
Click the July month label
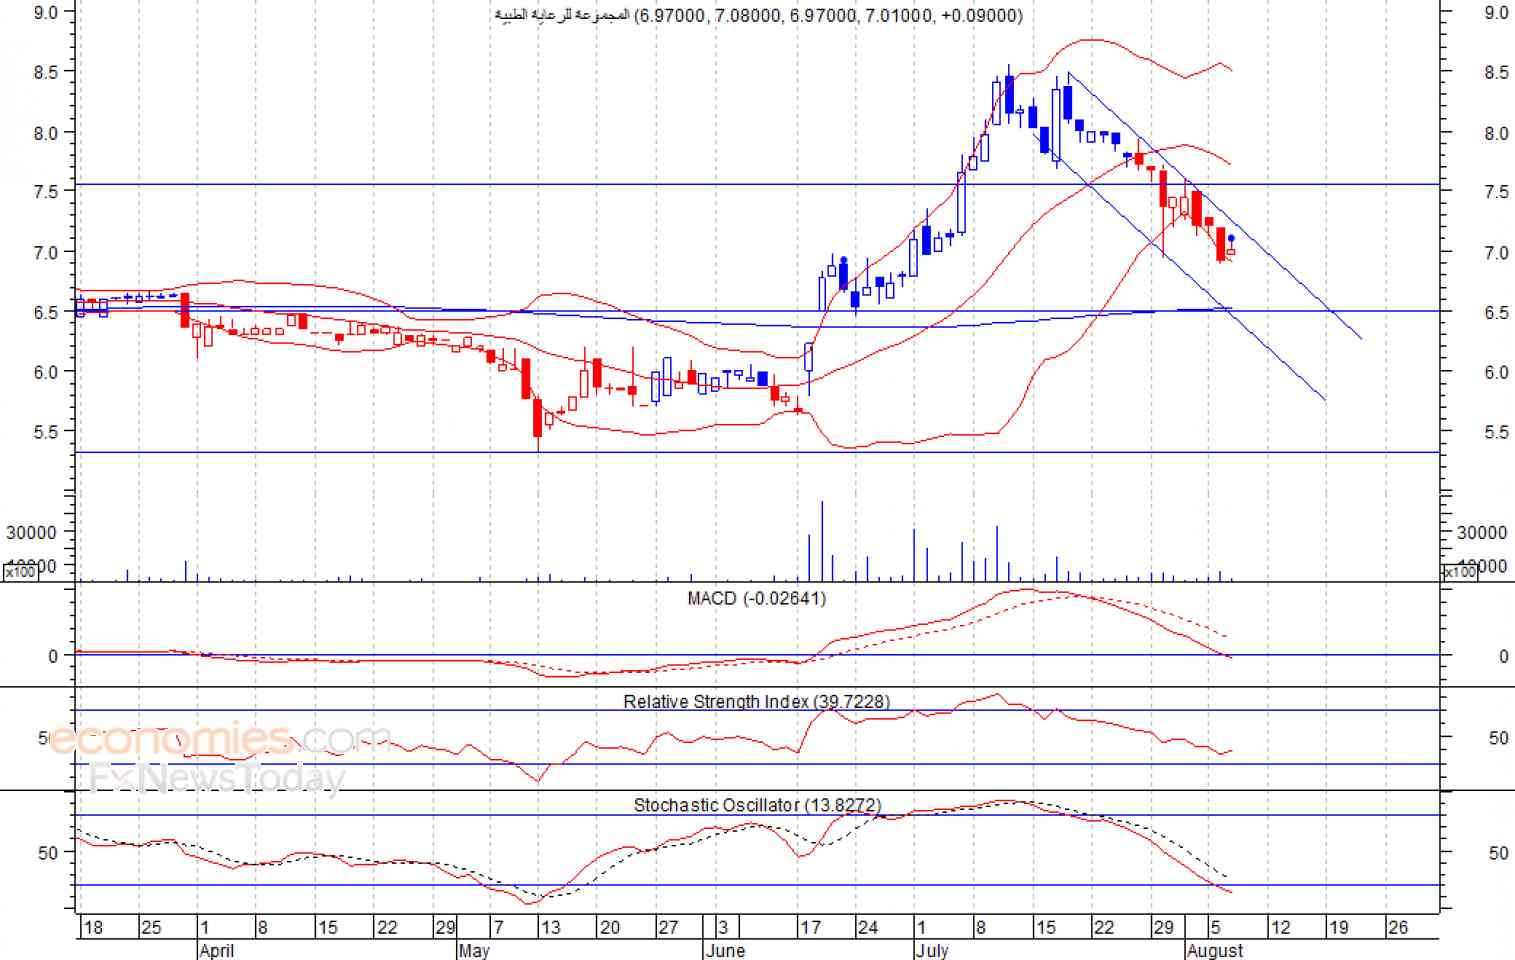point(932,950)
